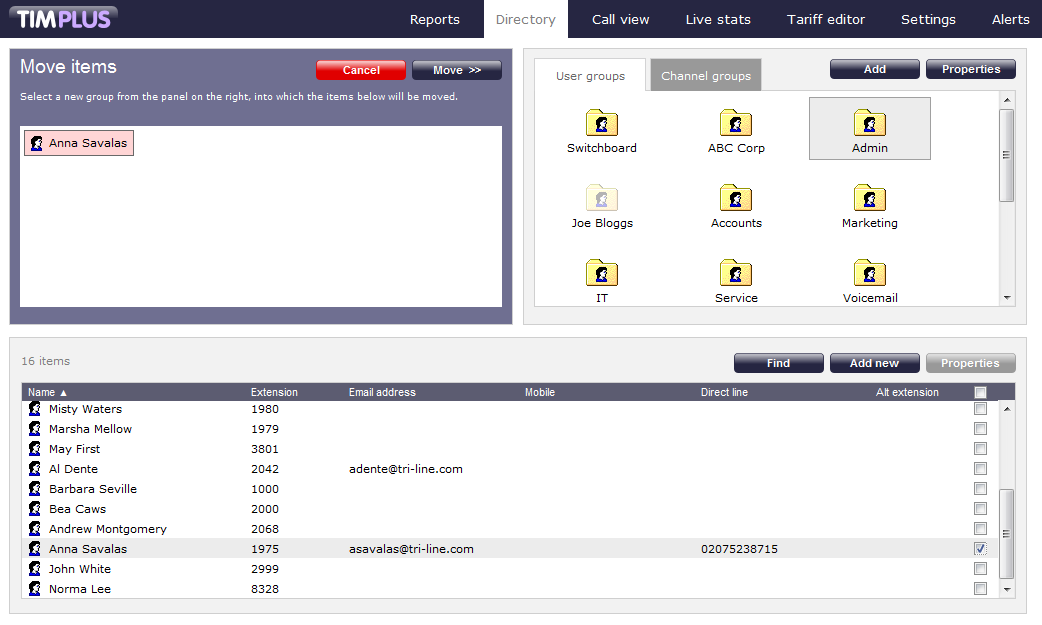Select the Marketing group folder
This screenshot has width=1042, height=625.
tap(869, 198)
